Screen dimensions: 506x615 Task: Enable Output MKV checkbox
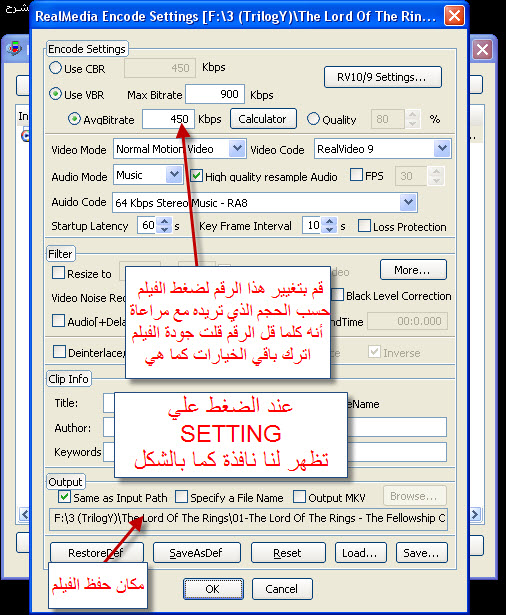tap(299, 497)
